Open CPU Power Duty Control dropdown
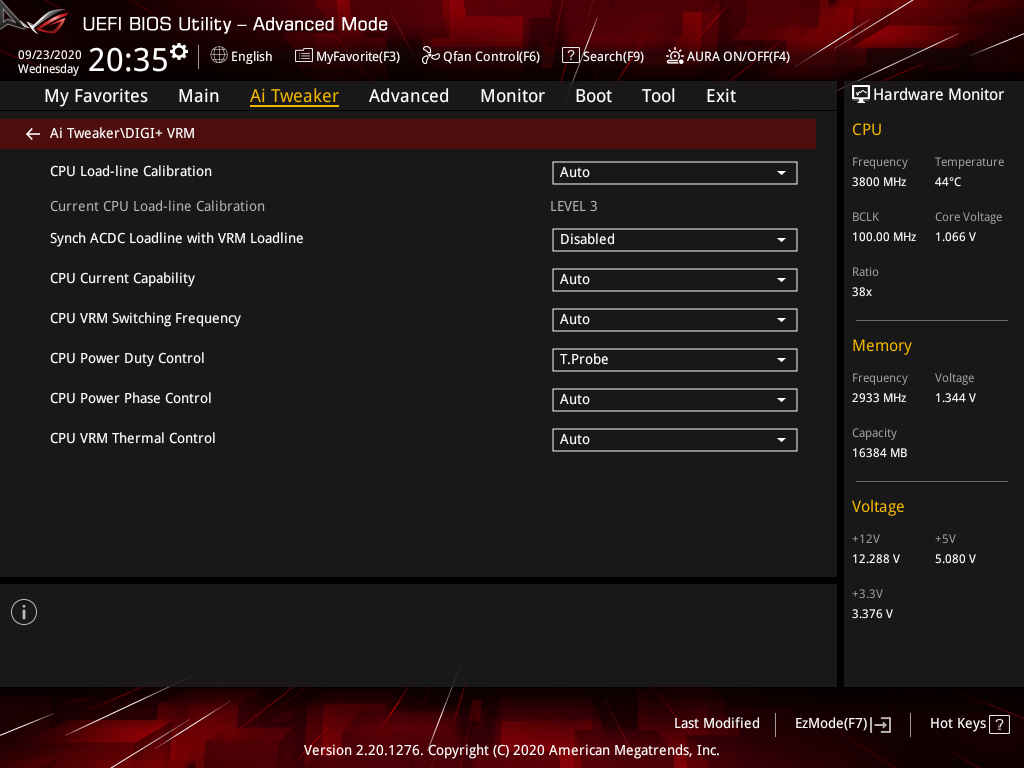This screenshot has height=768, width=1024. 675,360
